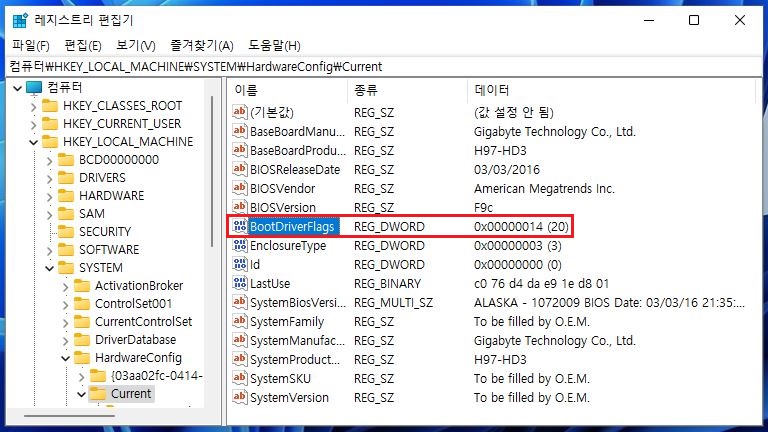The height and width of the screenshot is (432, 768).
Task: Click the SystemVersion string value icon
Action: pyautogui.click(x=240, y=397)
